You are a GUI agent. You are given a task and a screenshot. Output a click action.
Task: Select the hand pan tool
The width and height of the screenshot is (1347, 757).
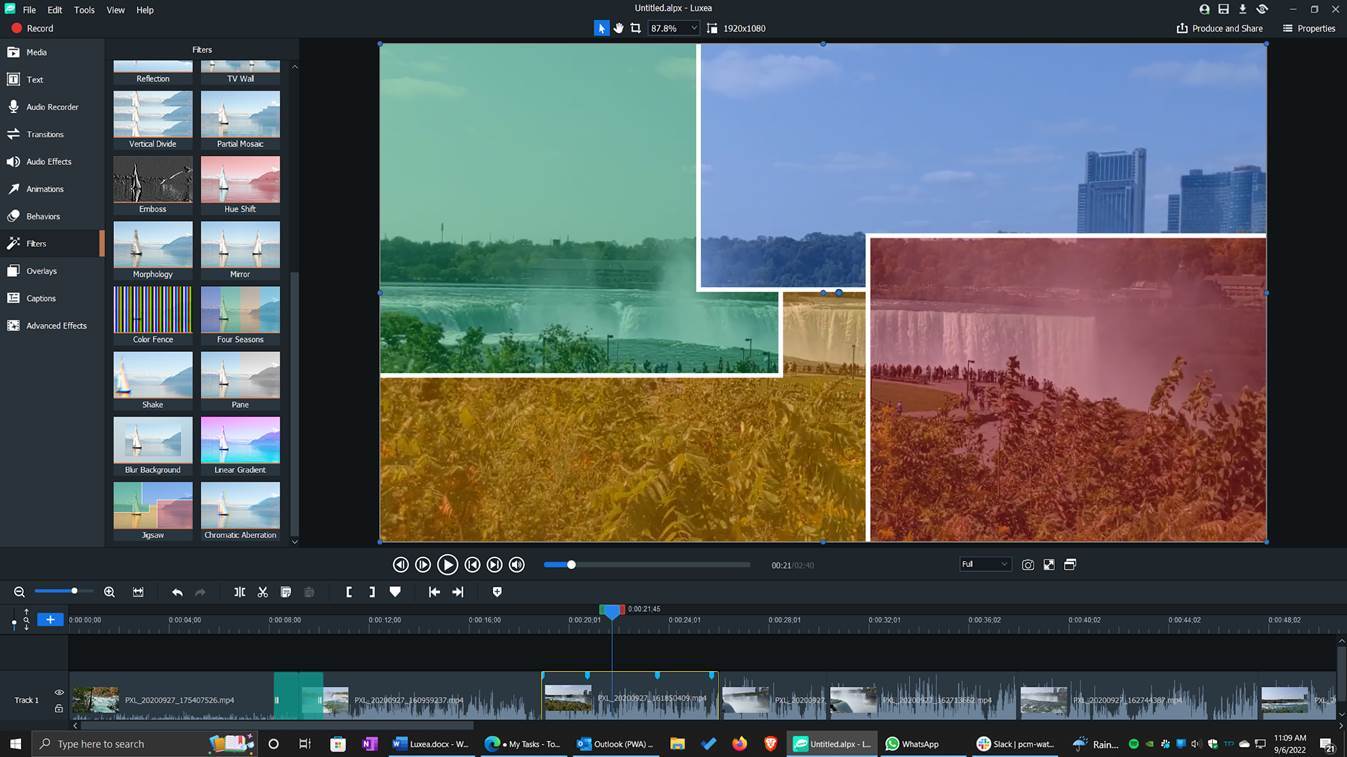pos(618,27)
